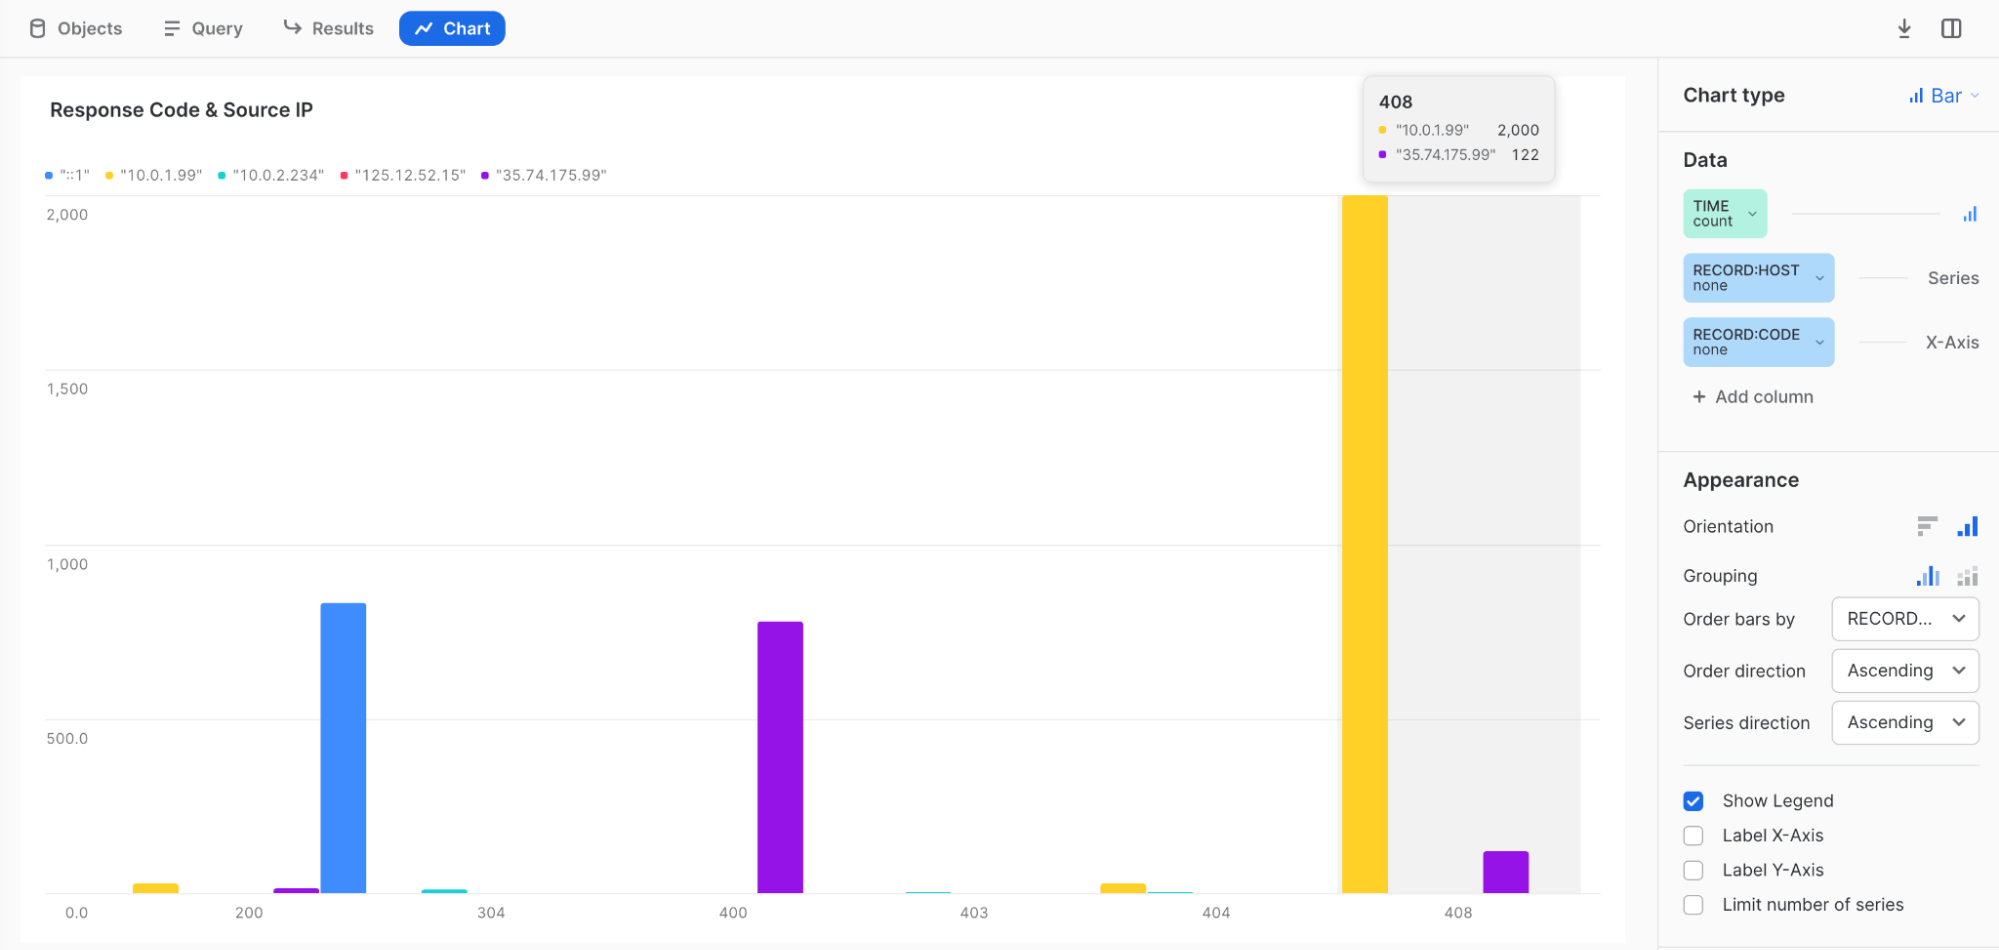
Task: Click the plus icon beside Add column
Action: click(x=1698, y=397)
